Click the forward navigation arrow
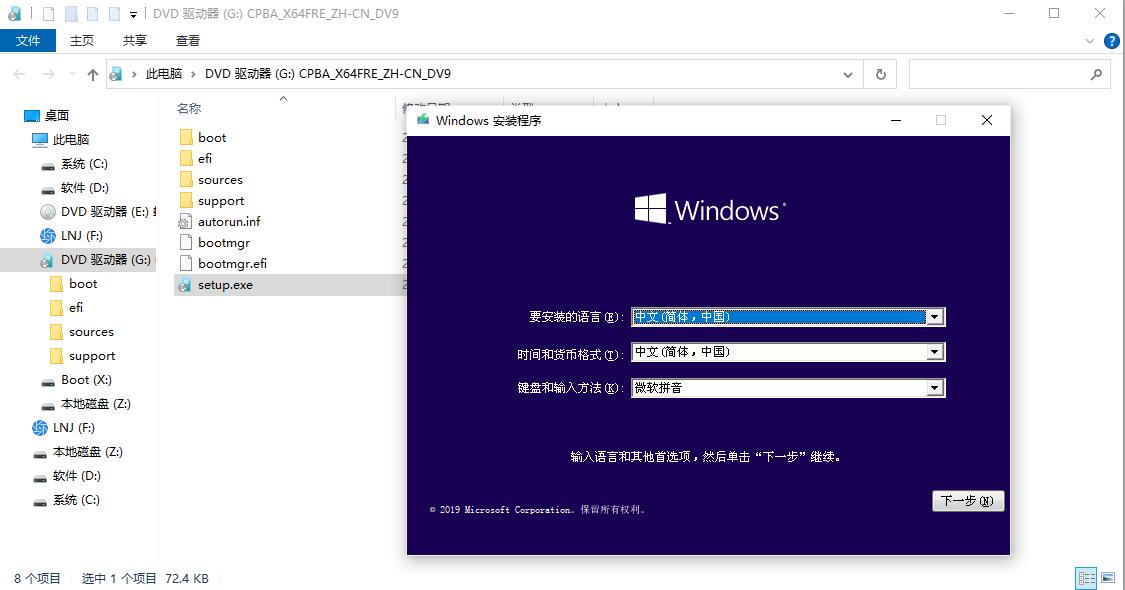Screen dimensions: 1125x590 [x=48, y=74]
